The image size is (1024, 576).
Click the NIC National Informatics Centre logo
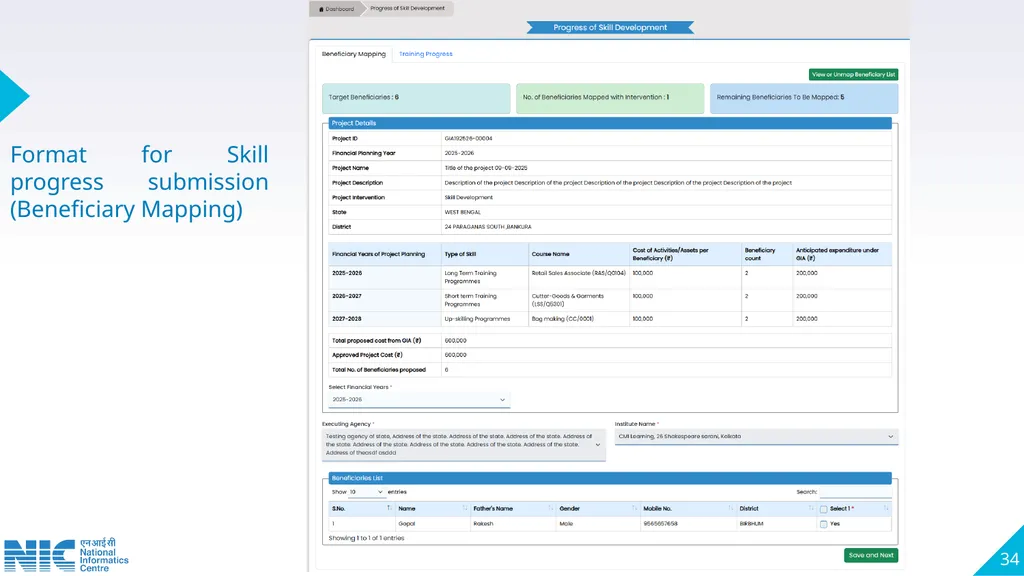pos(66,555)
